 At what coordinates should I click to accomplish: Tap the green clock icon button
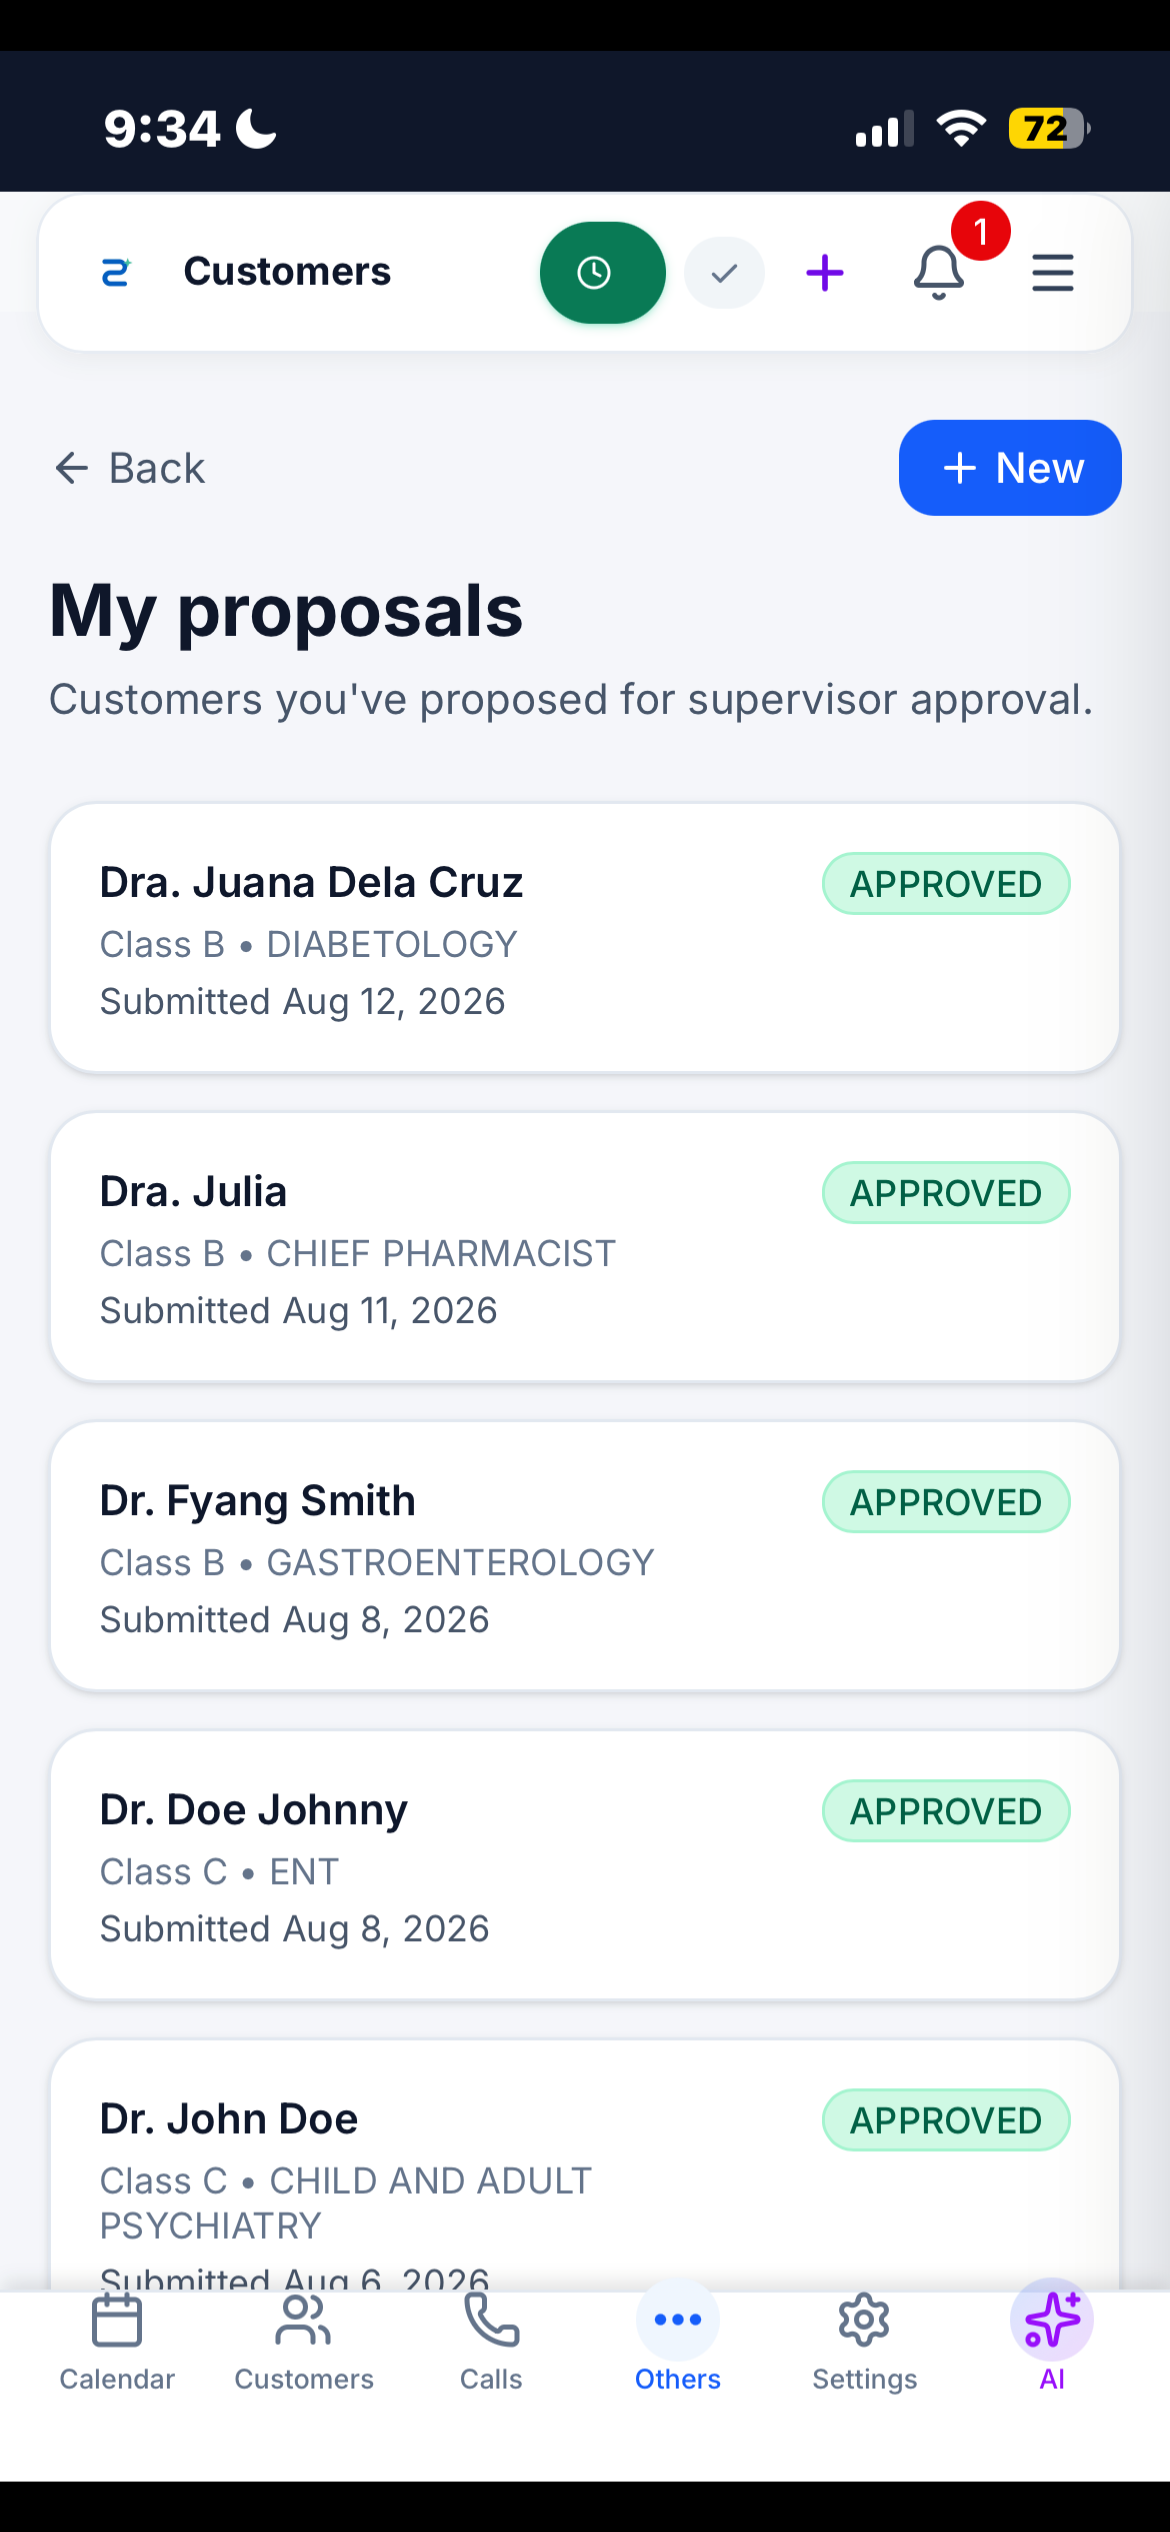point(603,272)
